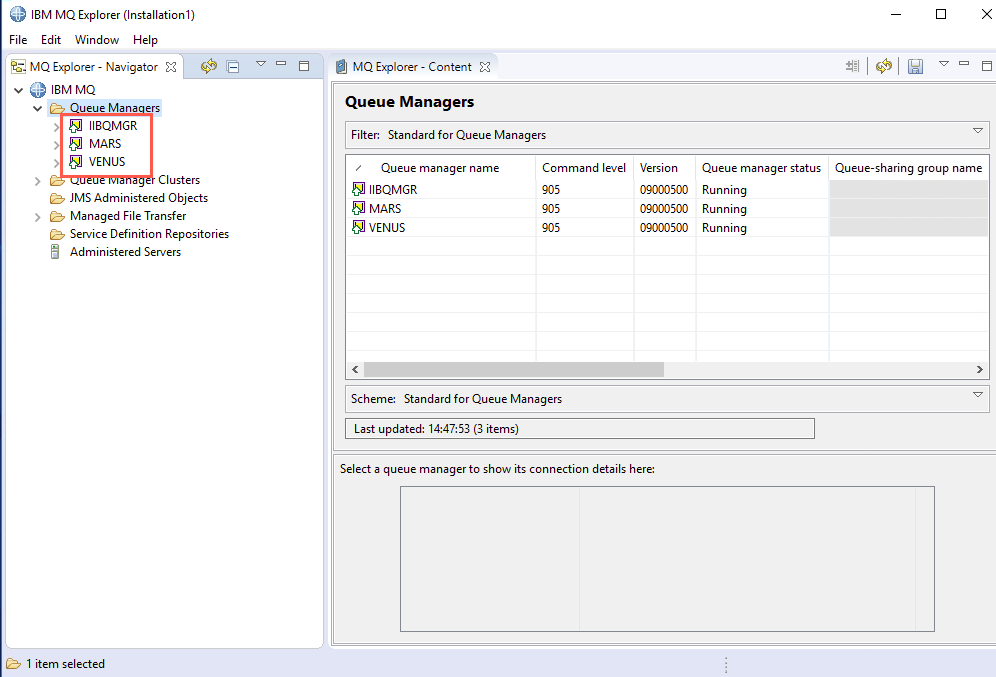Open the File menu
Viewport: 996px width, 677px height.
coord(18,39)
